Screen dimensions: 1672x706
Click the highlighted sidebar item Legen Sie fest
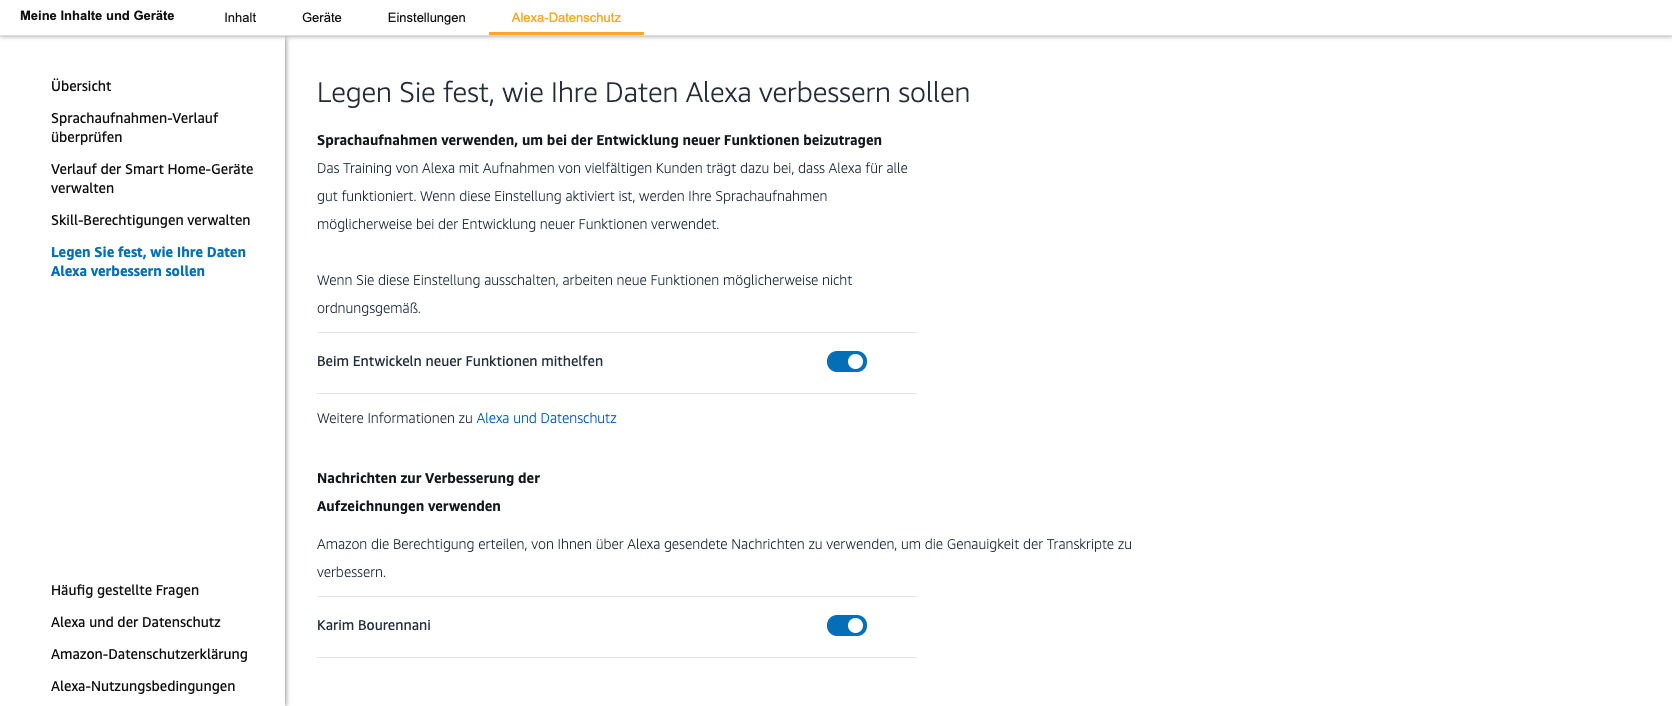click(148, 261)
